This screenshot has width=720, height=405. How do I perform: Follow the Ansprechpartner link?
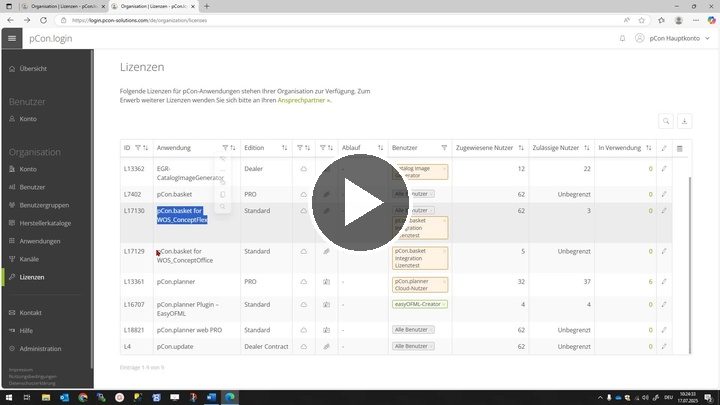pos(304,100)
